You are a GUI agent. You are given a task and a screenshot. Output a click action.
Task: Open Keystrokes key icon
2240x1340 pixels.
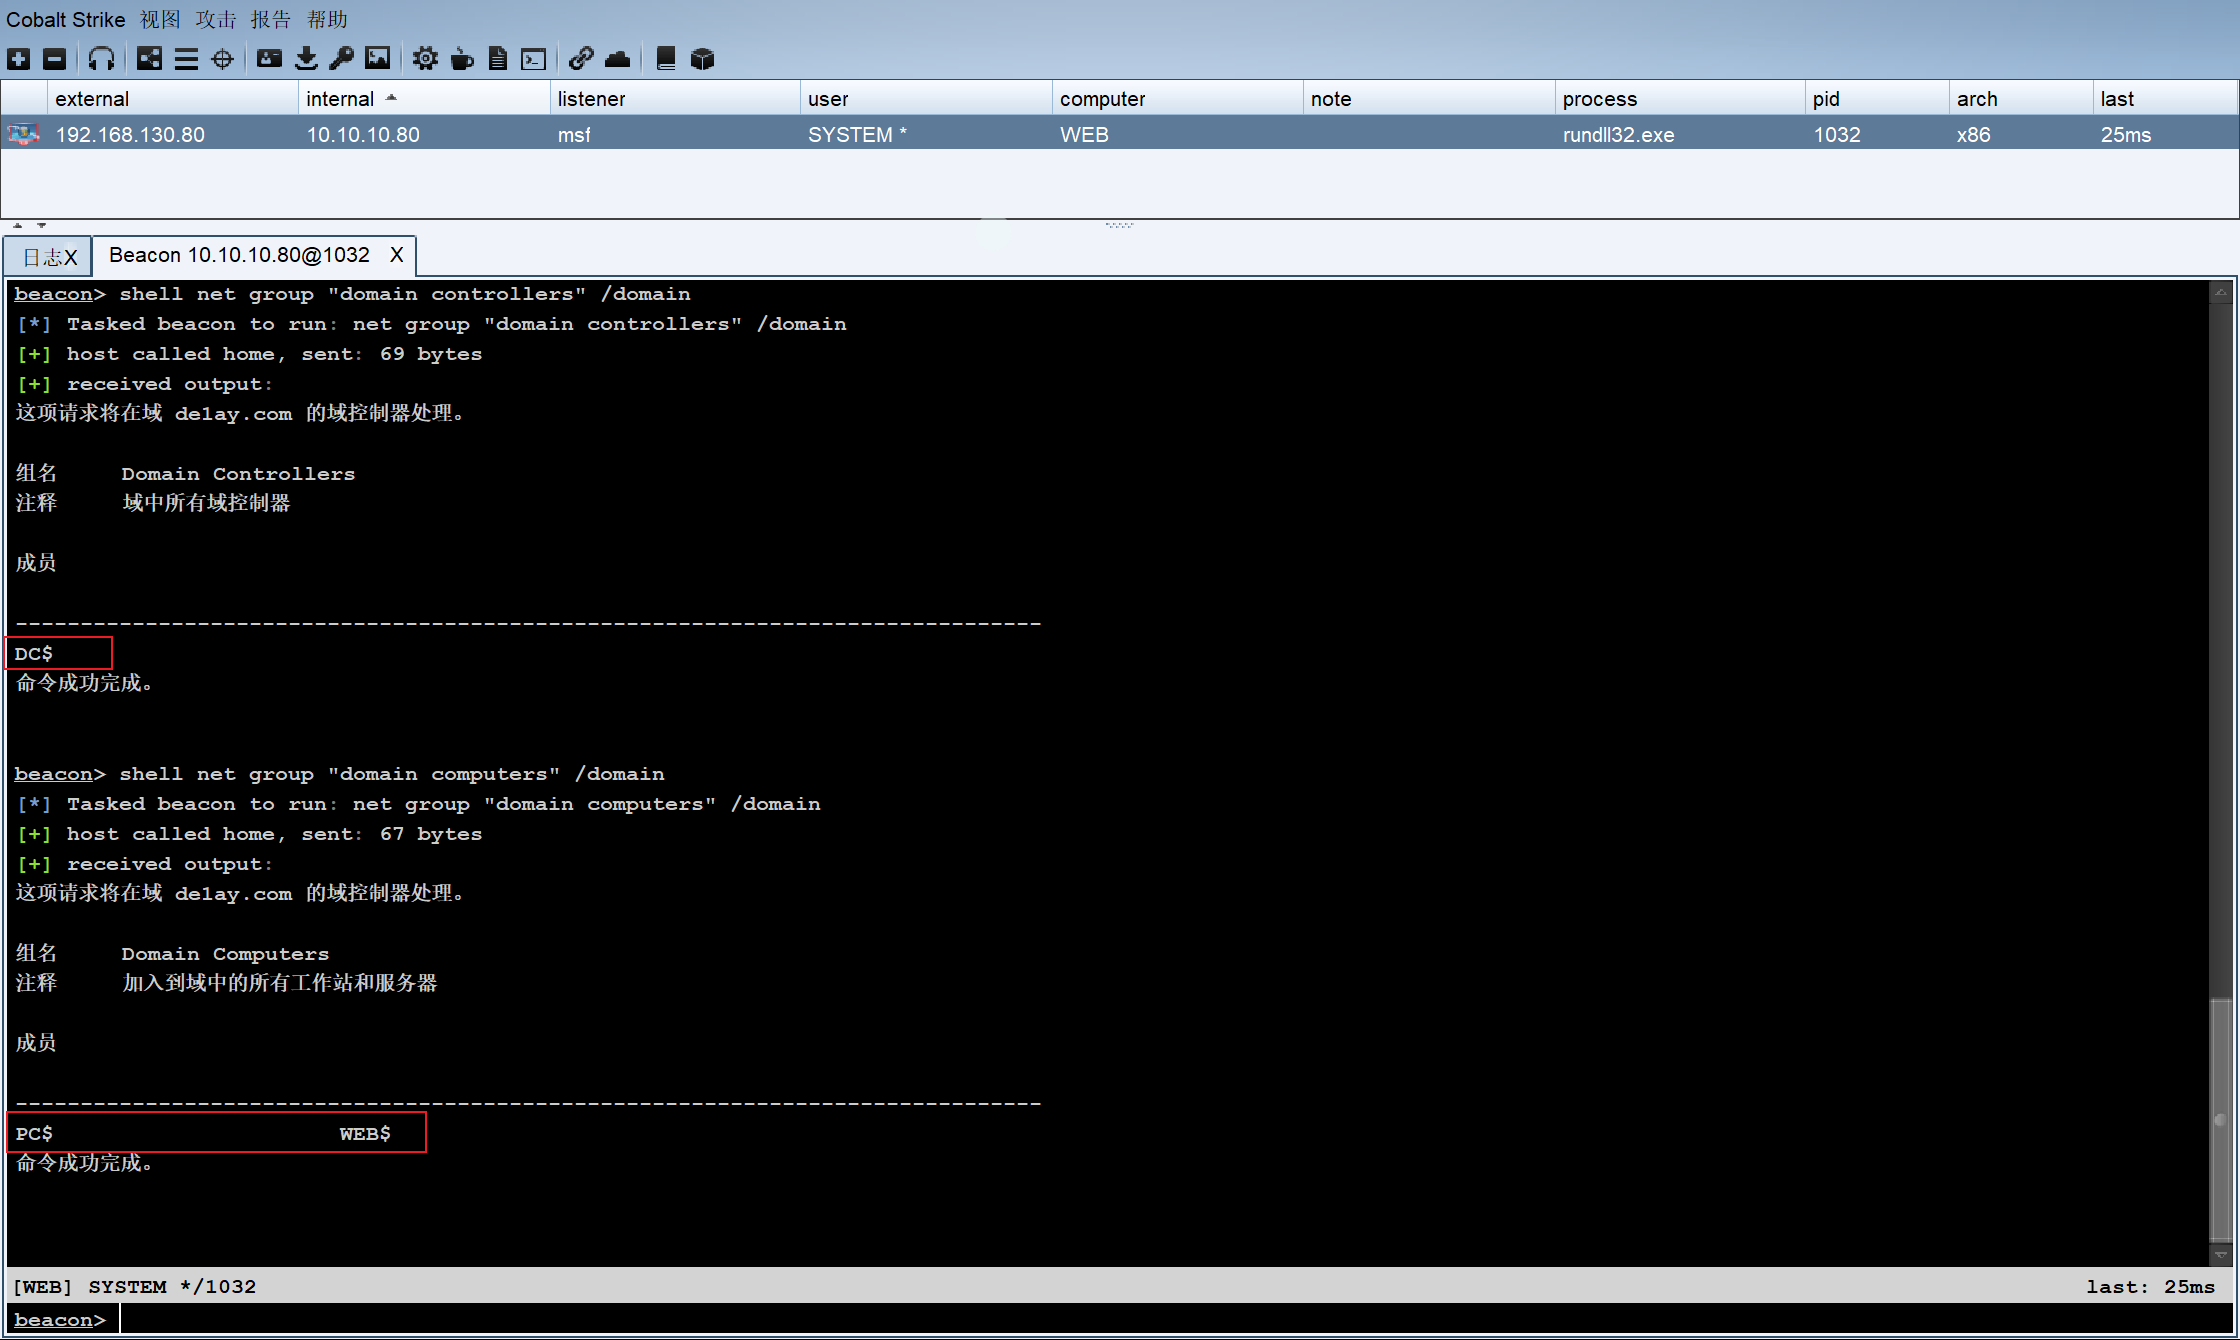(341, 59)
